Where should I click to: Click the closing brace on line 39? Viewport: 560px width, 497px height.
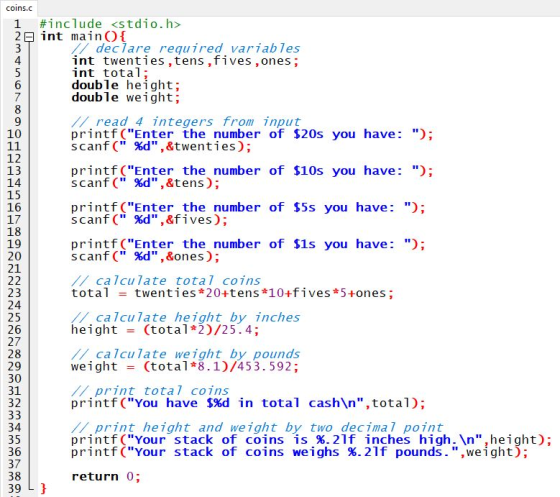point(43,488)
